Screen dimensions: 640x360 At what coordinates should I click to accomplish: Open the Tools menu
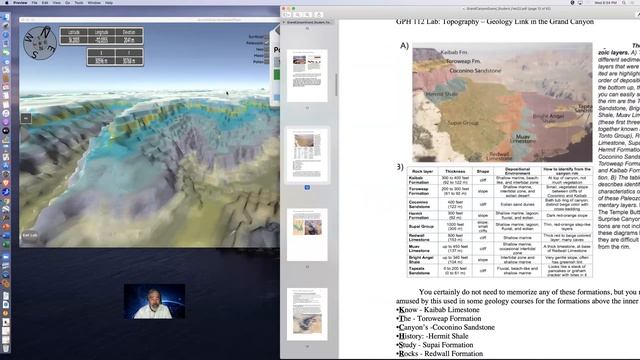pos(79,2)
